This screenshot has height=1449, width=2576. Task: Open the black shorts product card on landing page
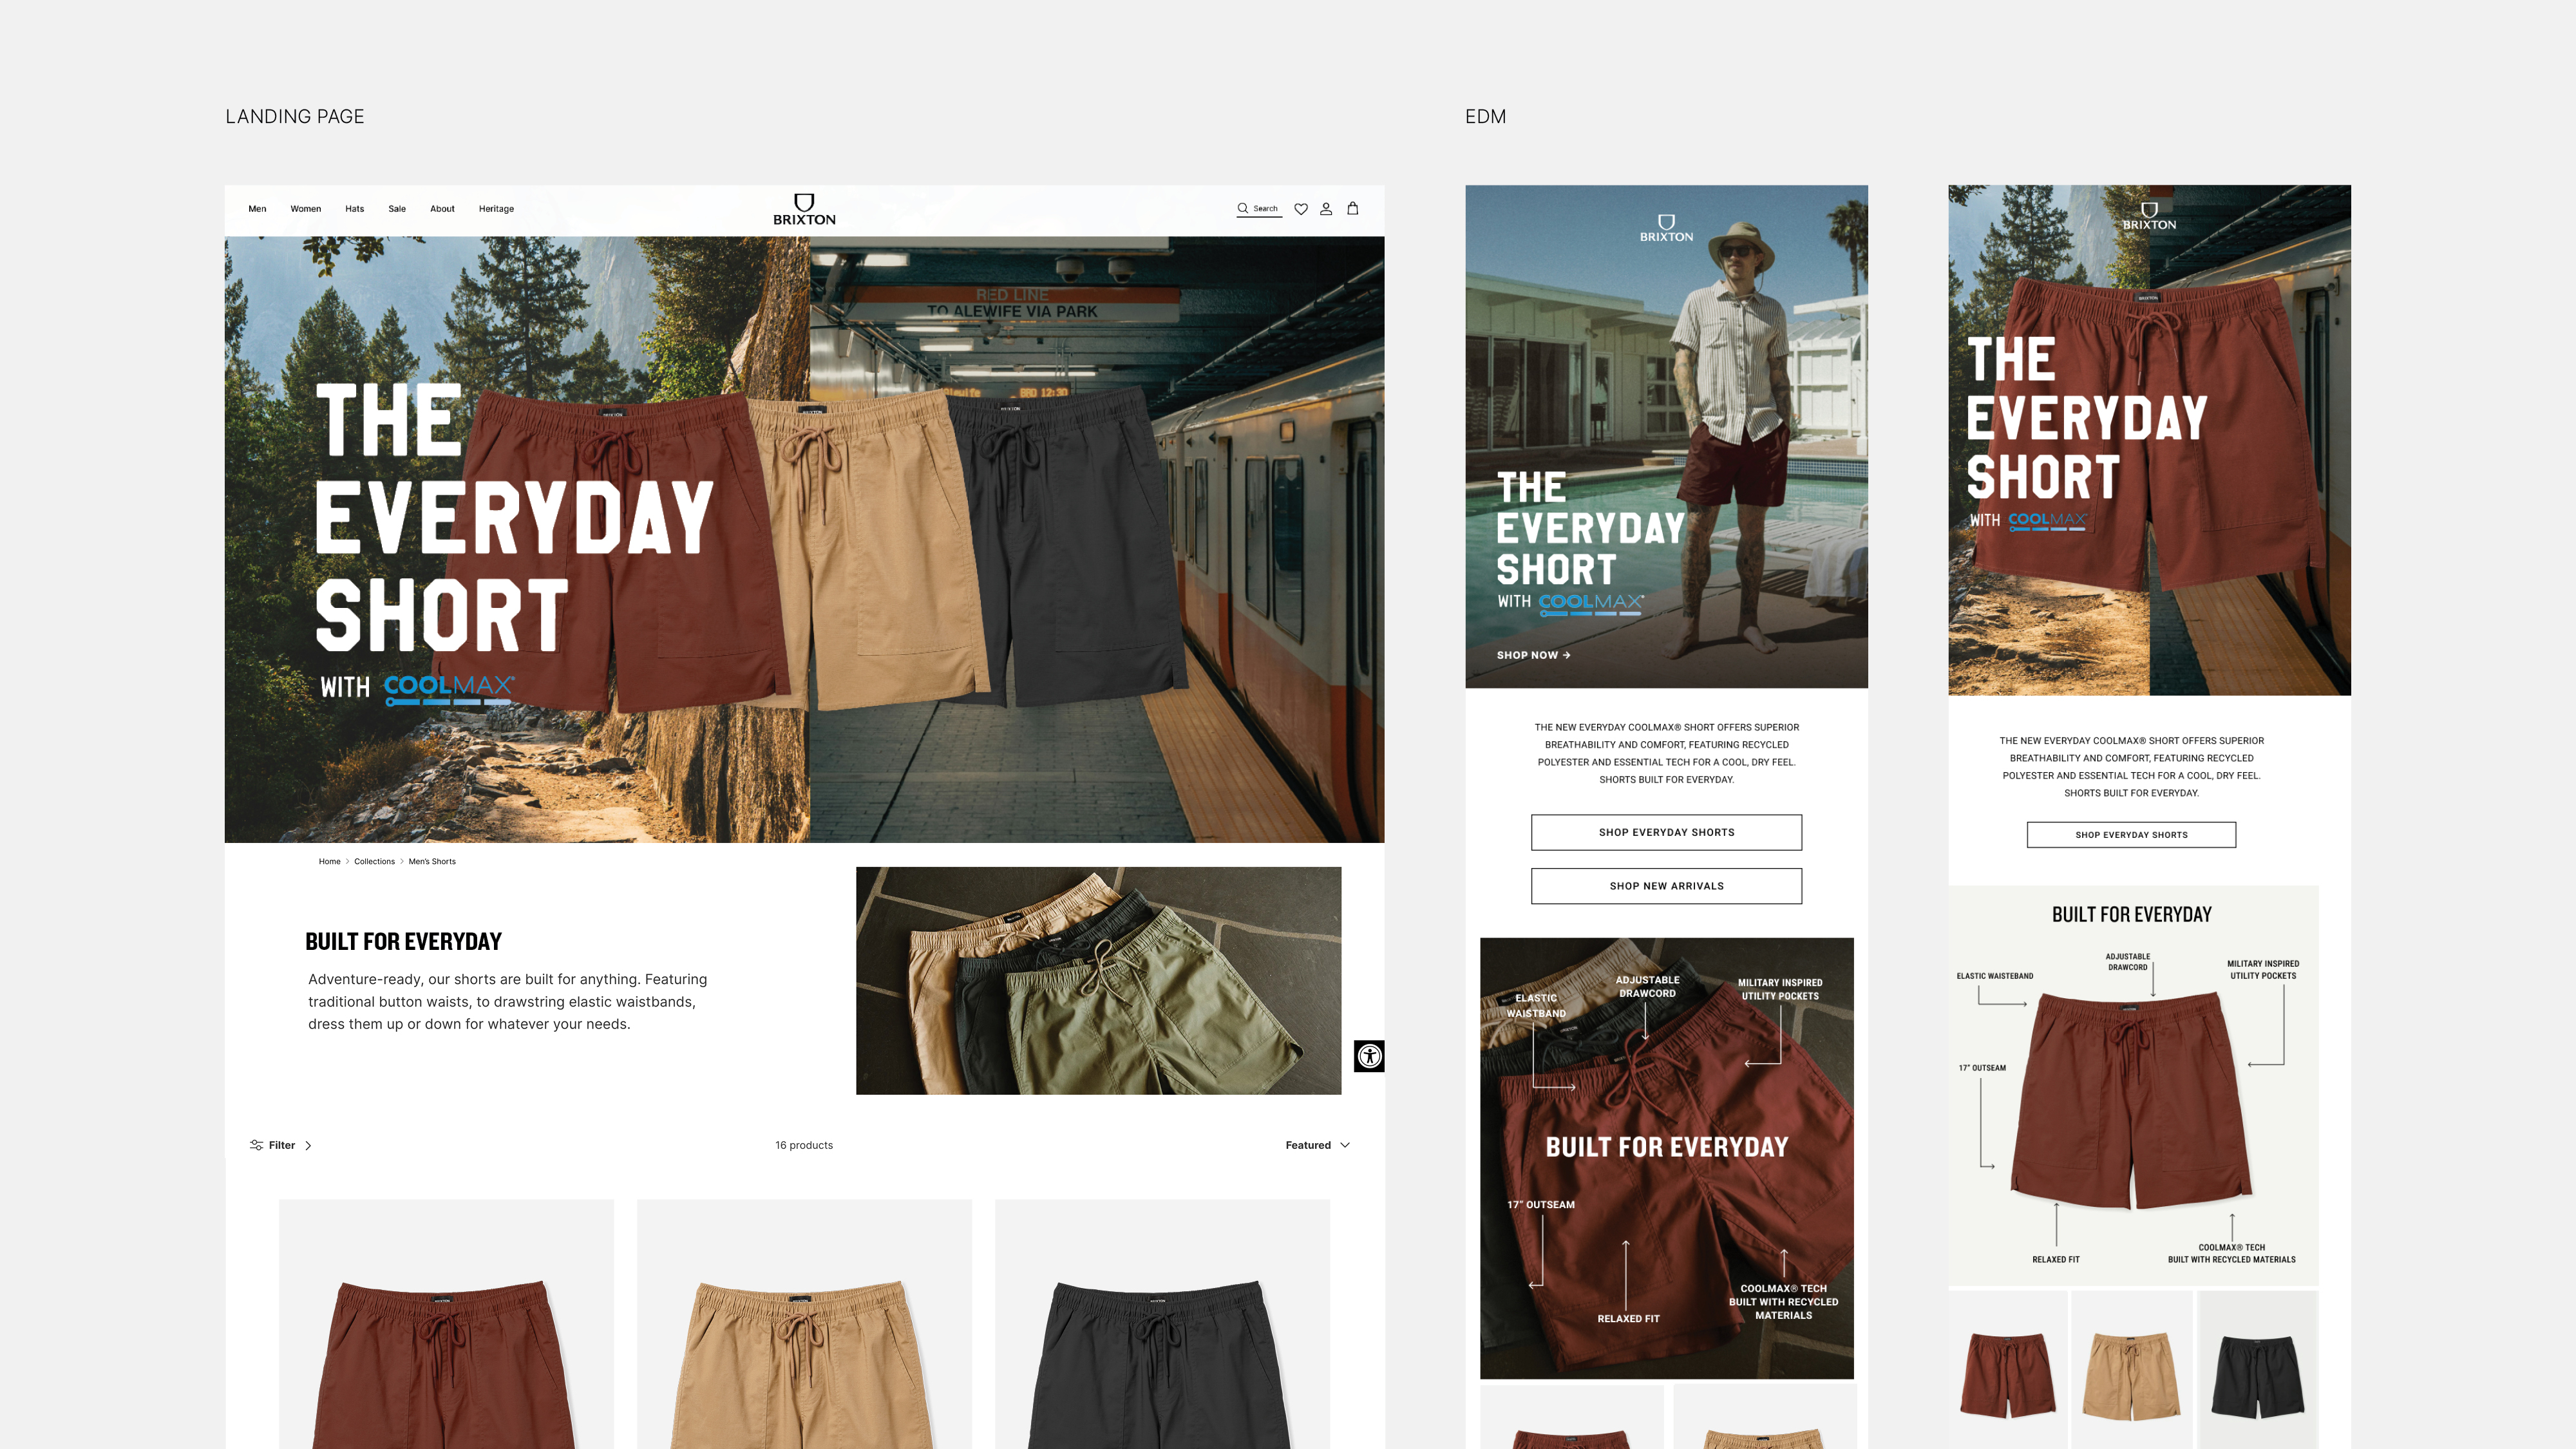pos(1162,1324)
